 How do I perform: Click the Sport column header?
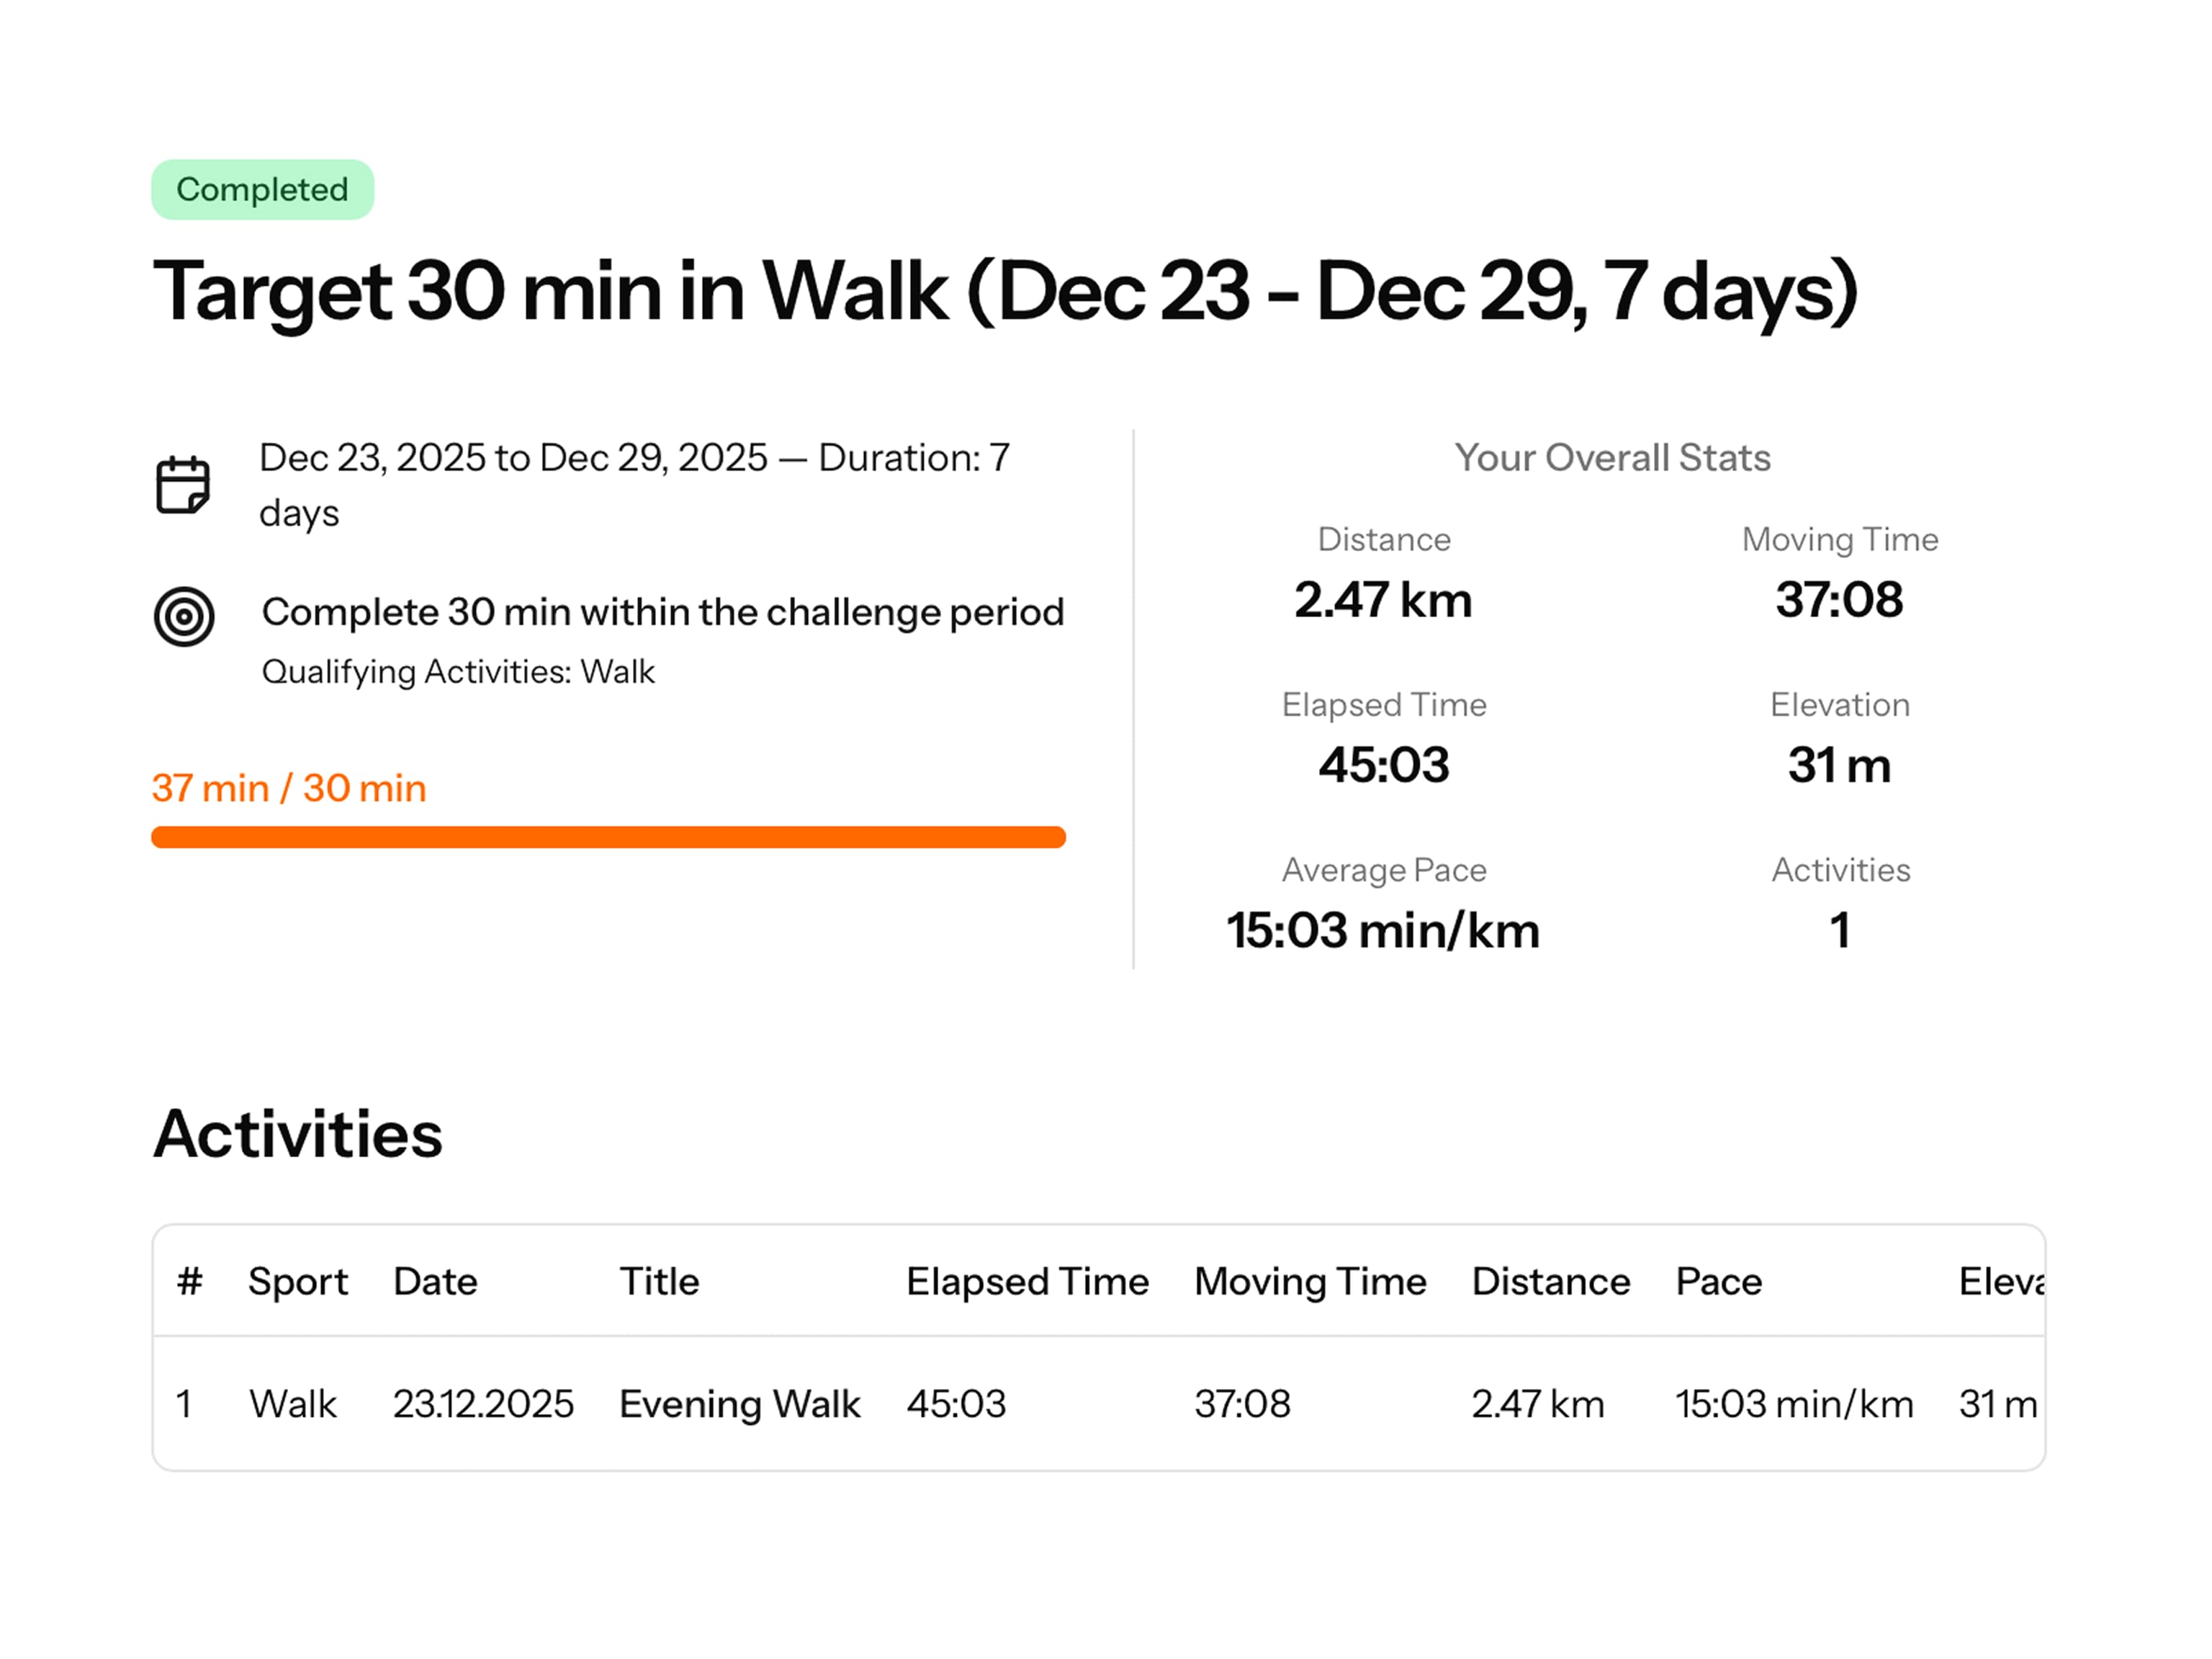pos(298,1281)
